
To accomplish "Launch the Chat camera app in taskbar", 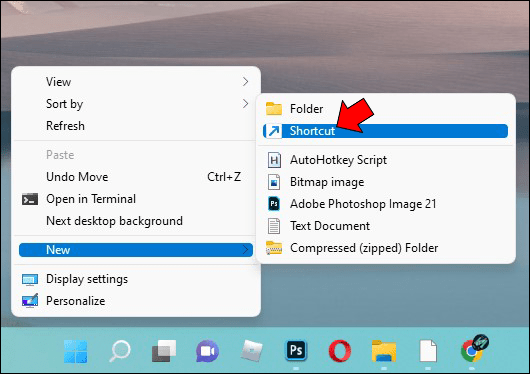I will point(208,351).
